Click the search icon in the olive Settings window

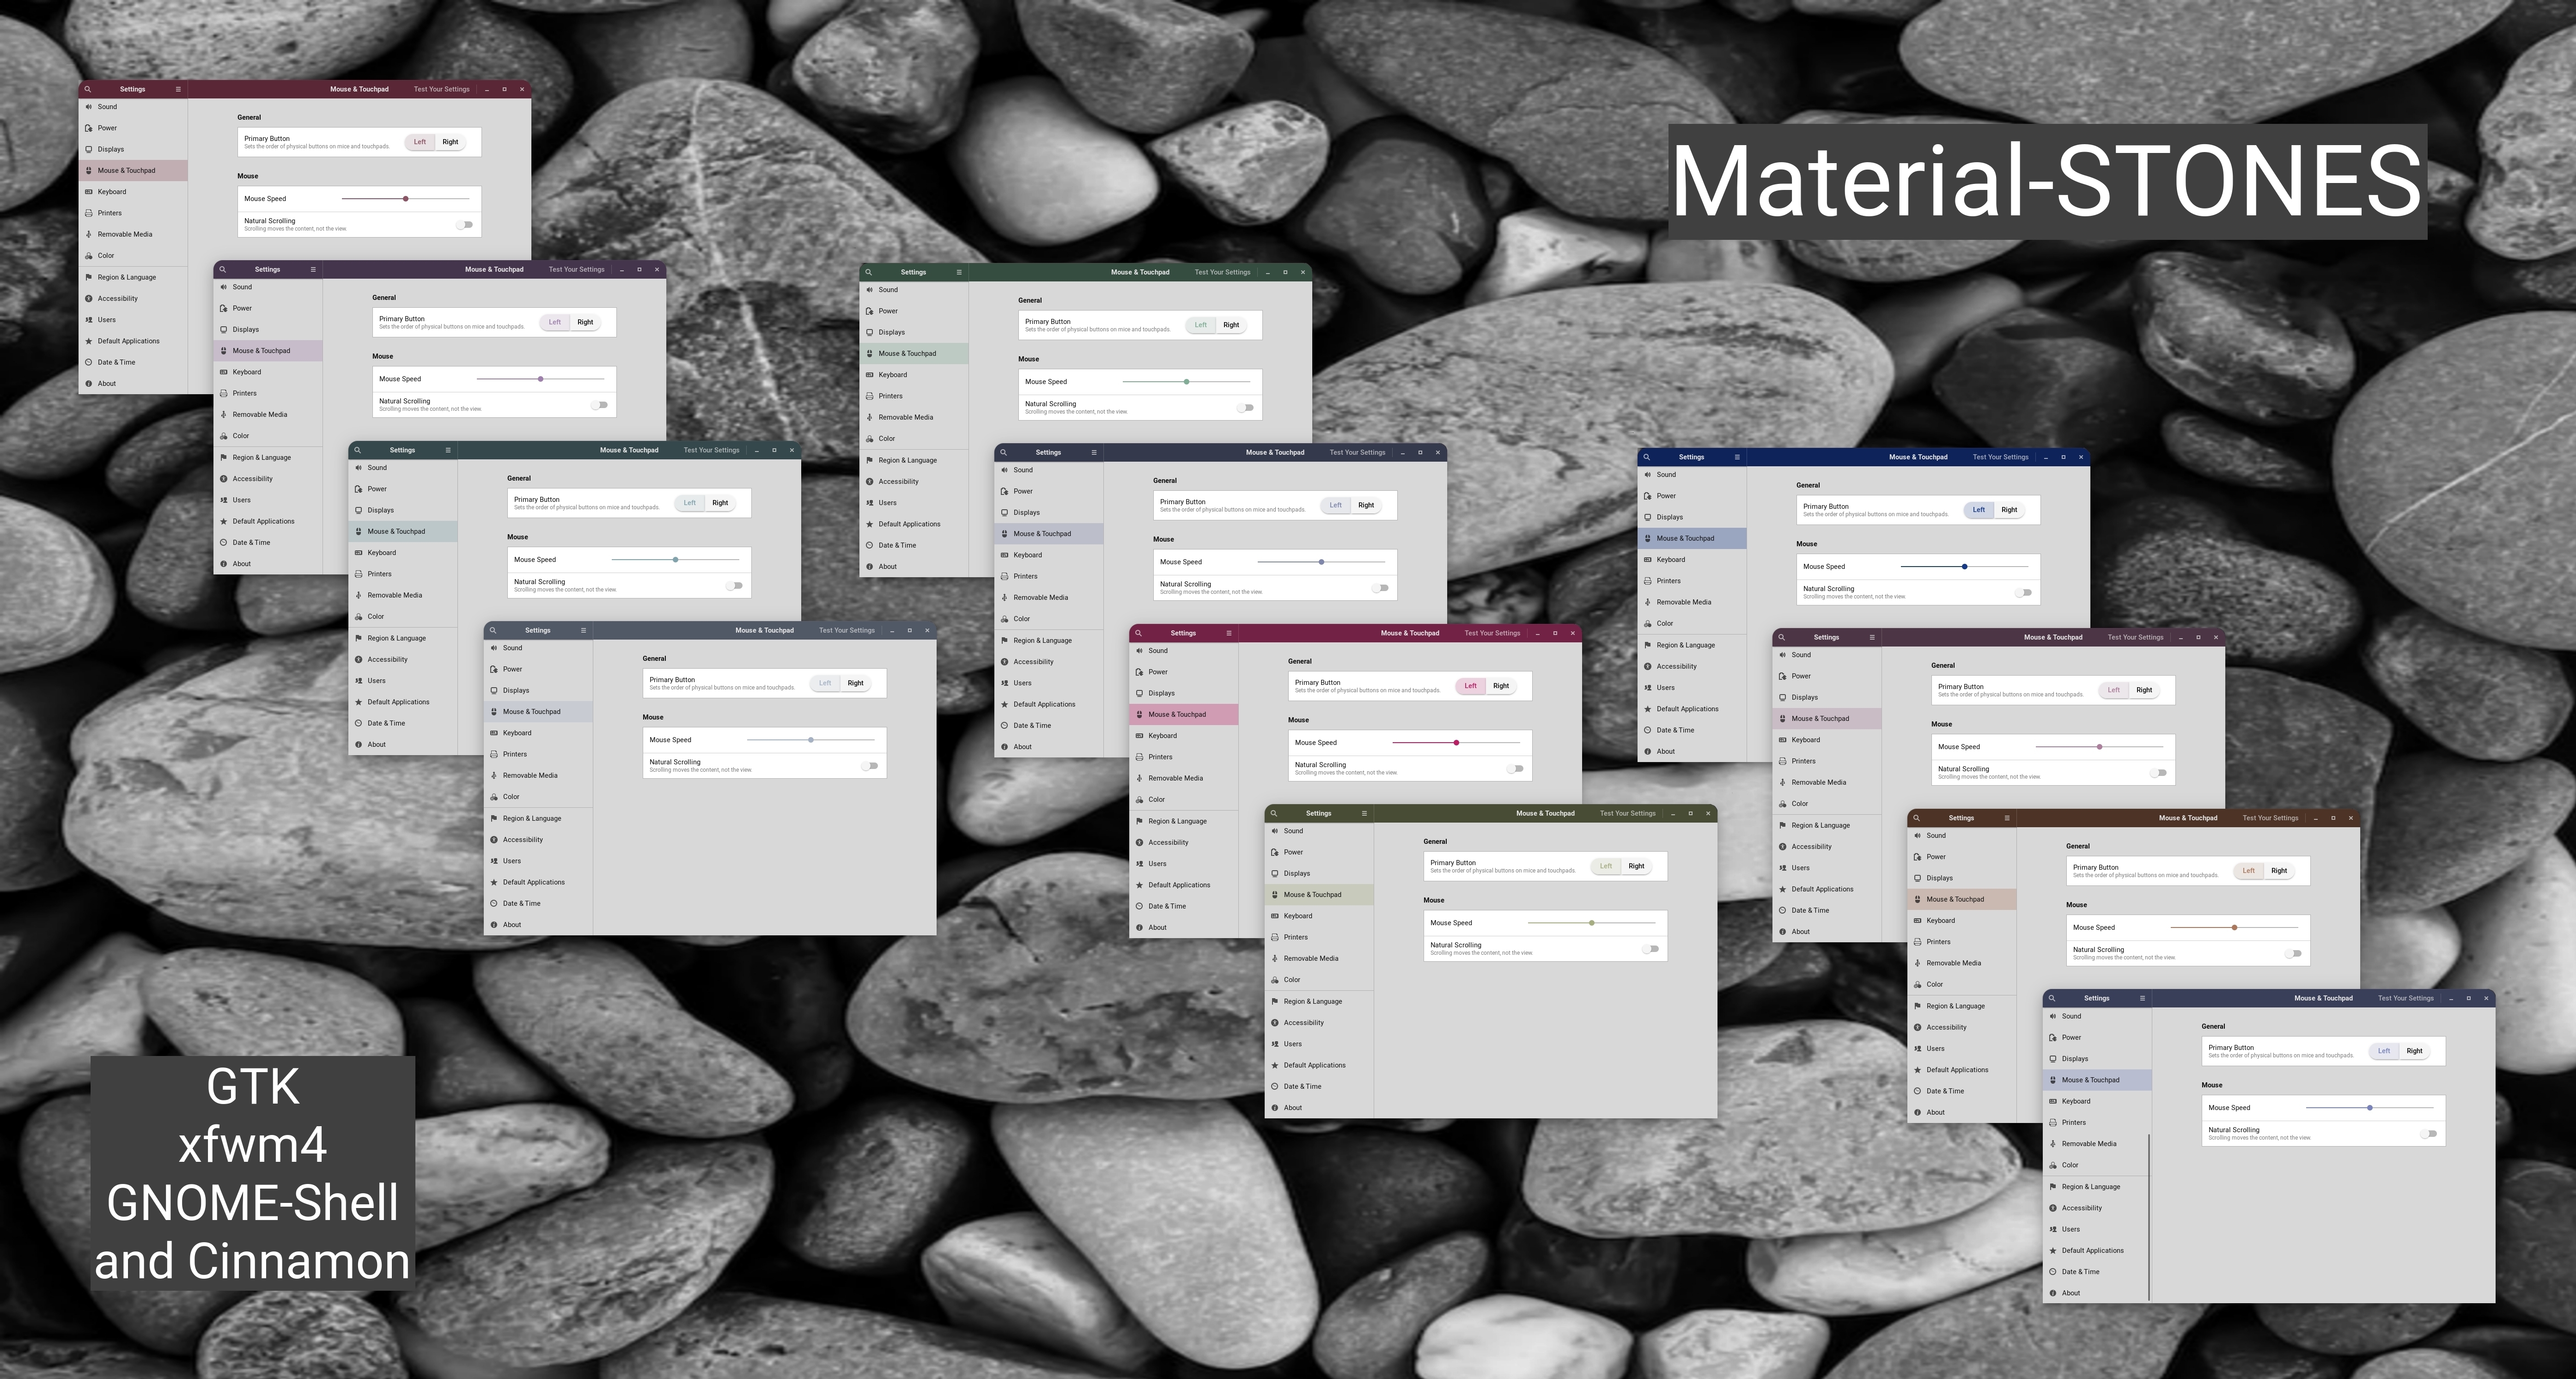[1273, 813]
